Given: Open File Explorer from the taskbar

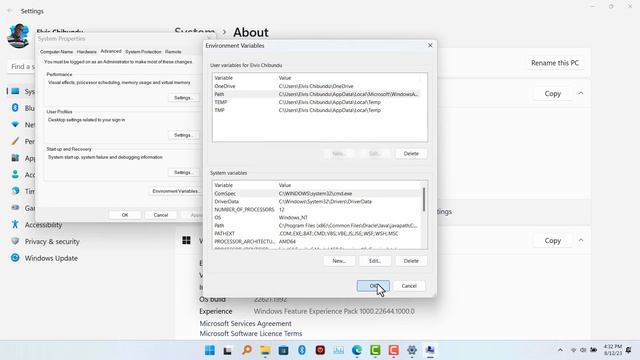Looking at the screenshot, I should tap(265, 350).
